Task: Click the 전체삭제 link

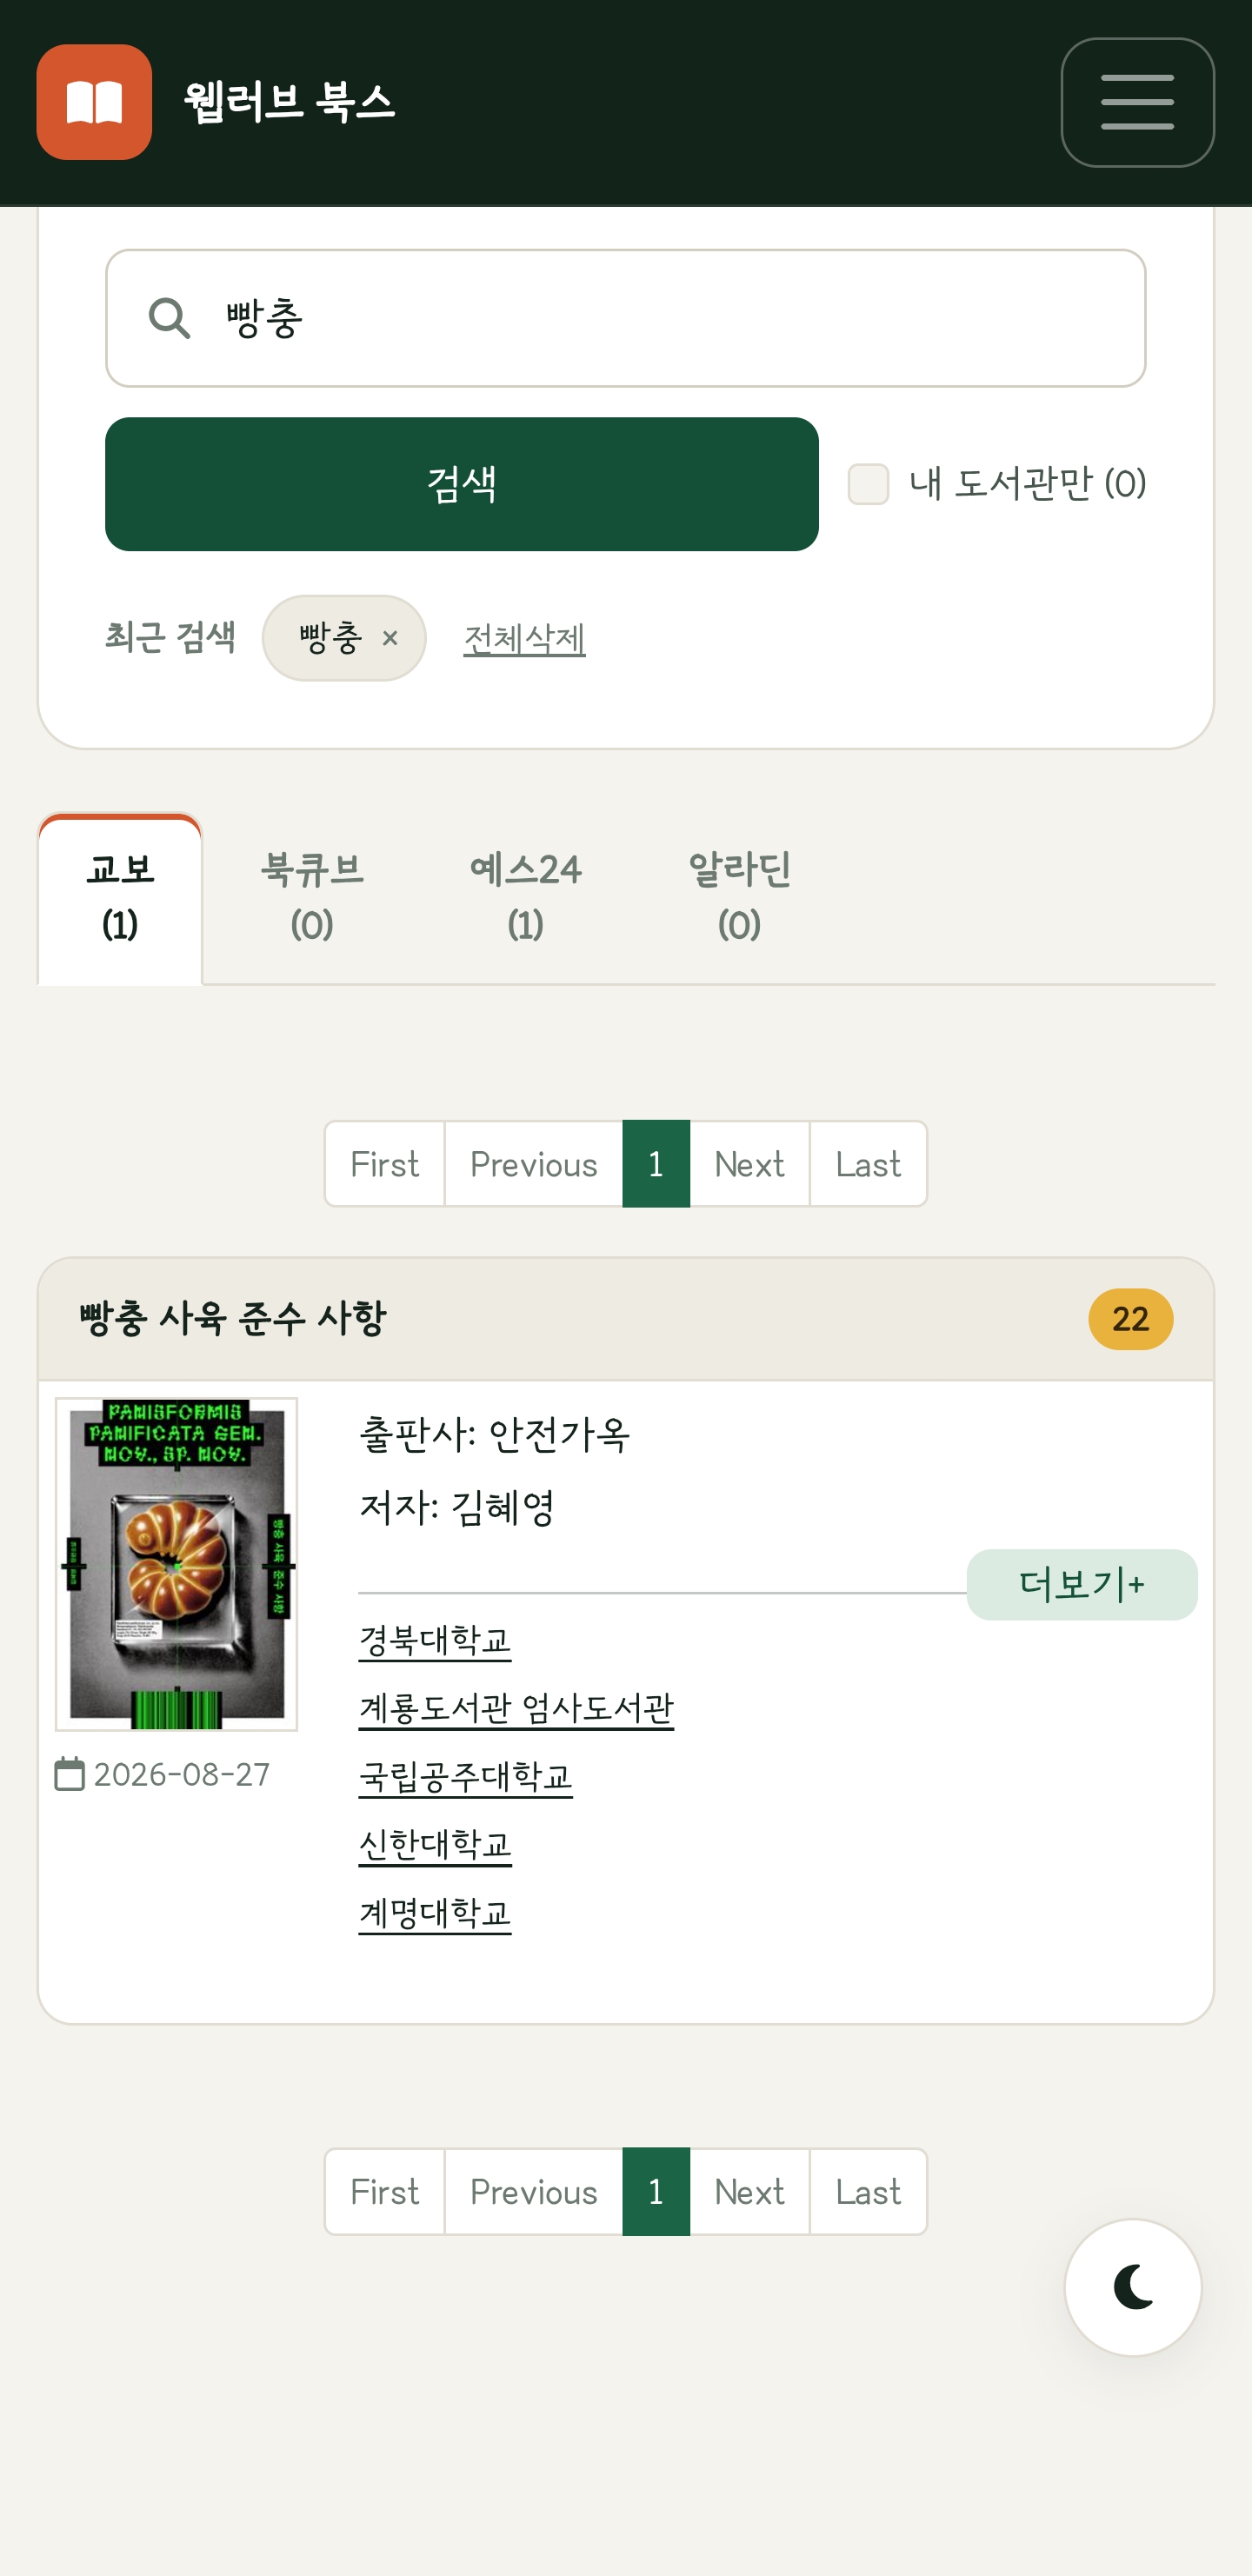Action: pos(524,638)
